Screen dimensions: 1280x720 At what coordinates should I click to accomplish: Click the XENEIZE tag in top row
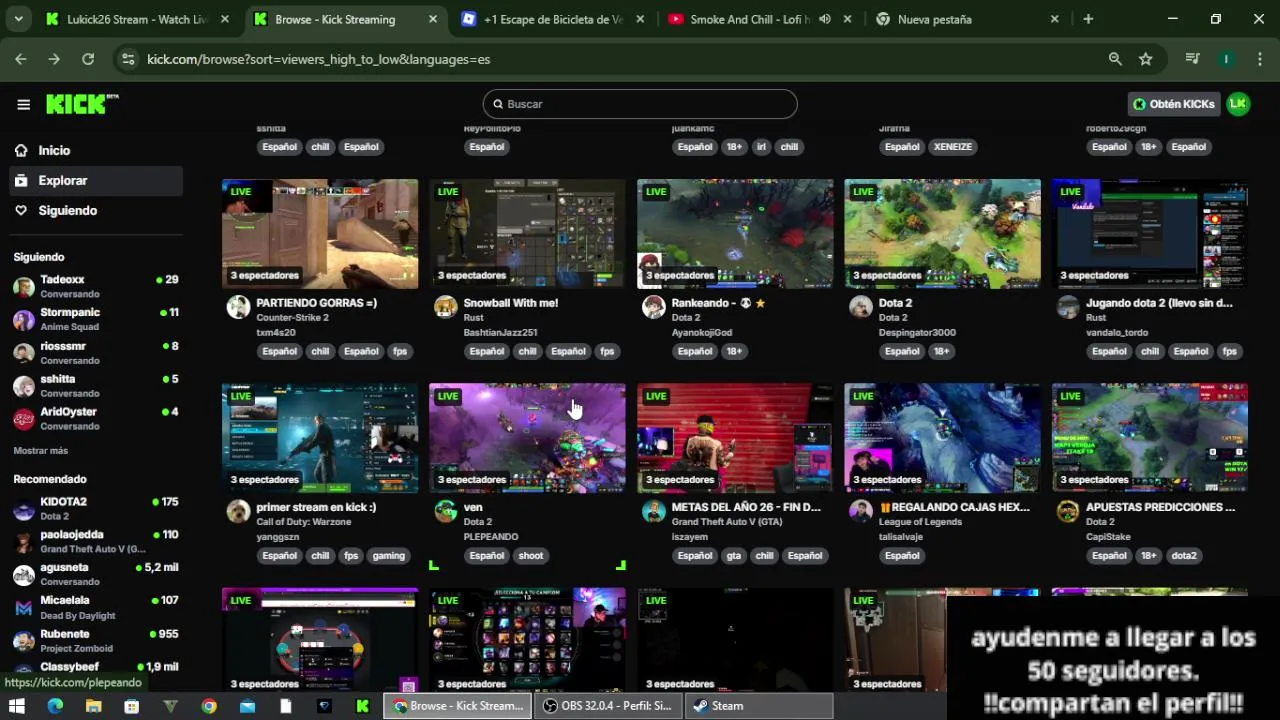tap(952, 147)
